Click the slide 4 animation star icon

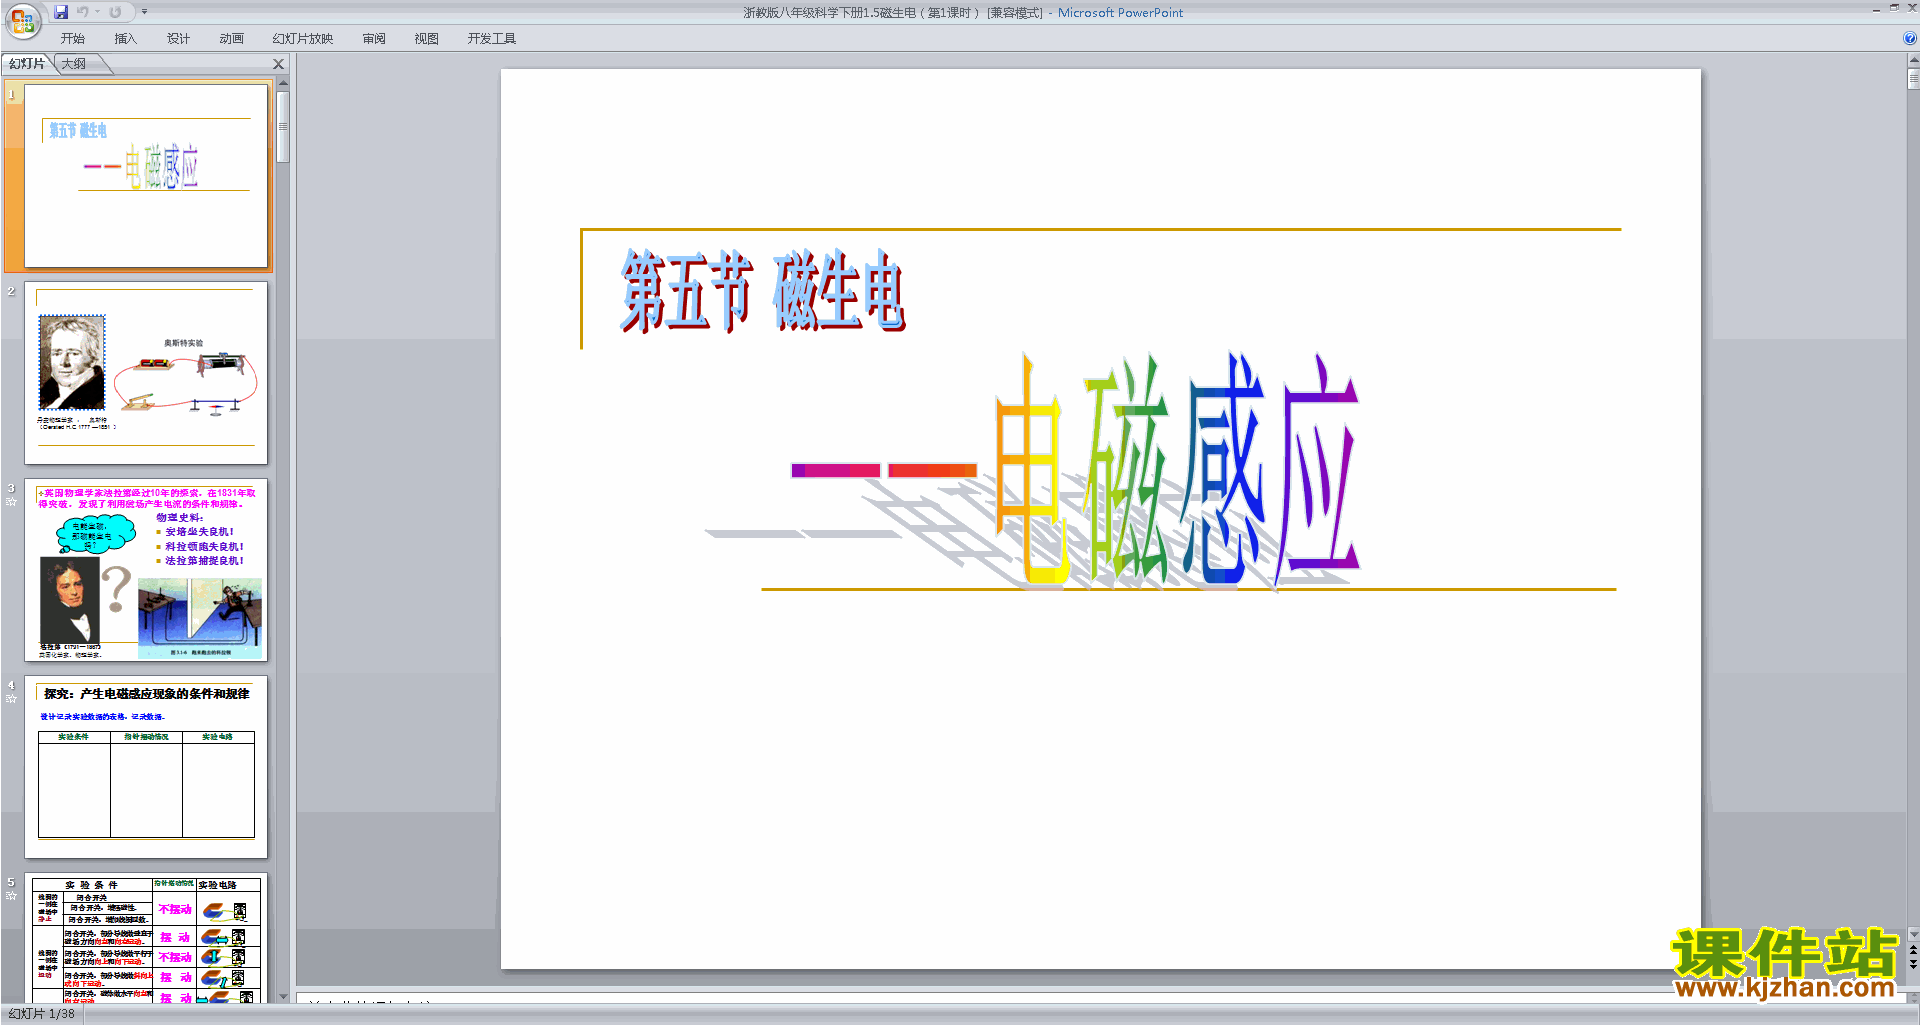[x=11, y=698]
